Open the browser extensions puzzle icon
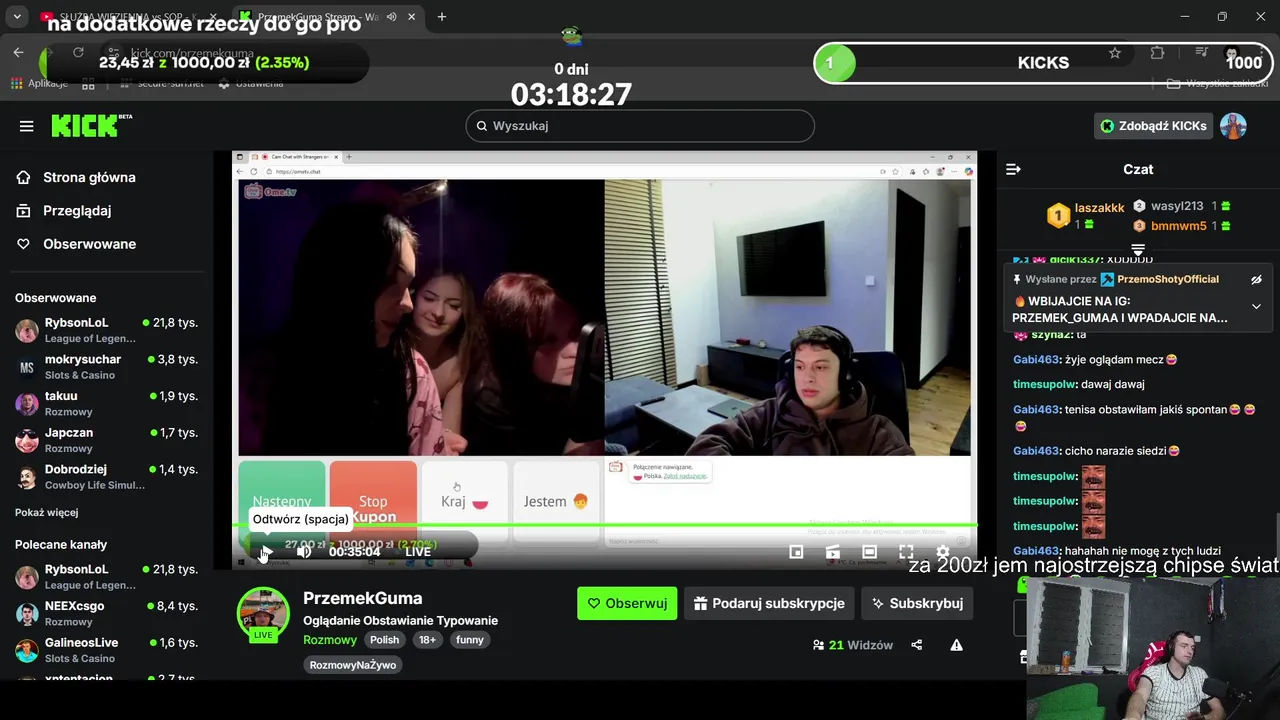 coord(1158,53)
